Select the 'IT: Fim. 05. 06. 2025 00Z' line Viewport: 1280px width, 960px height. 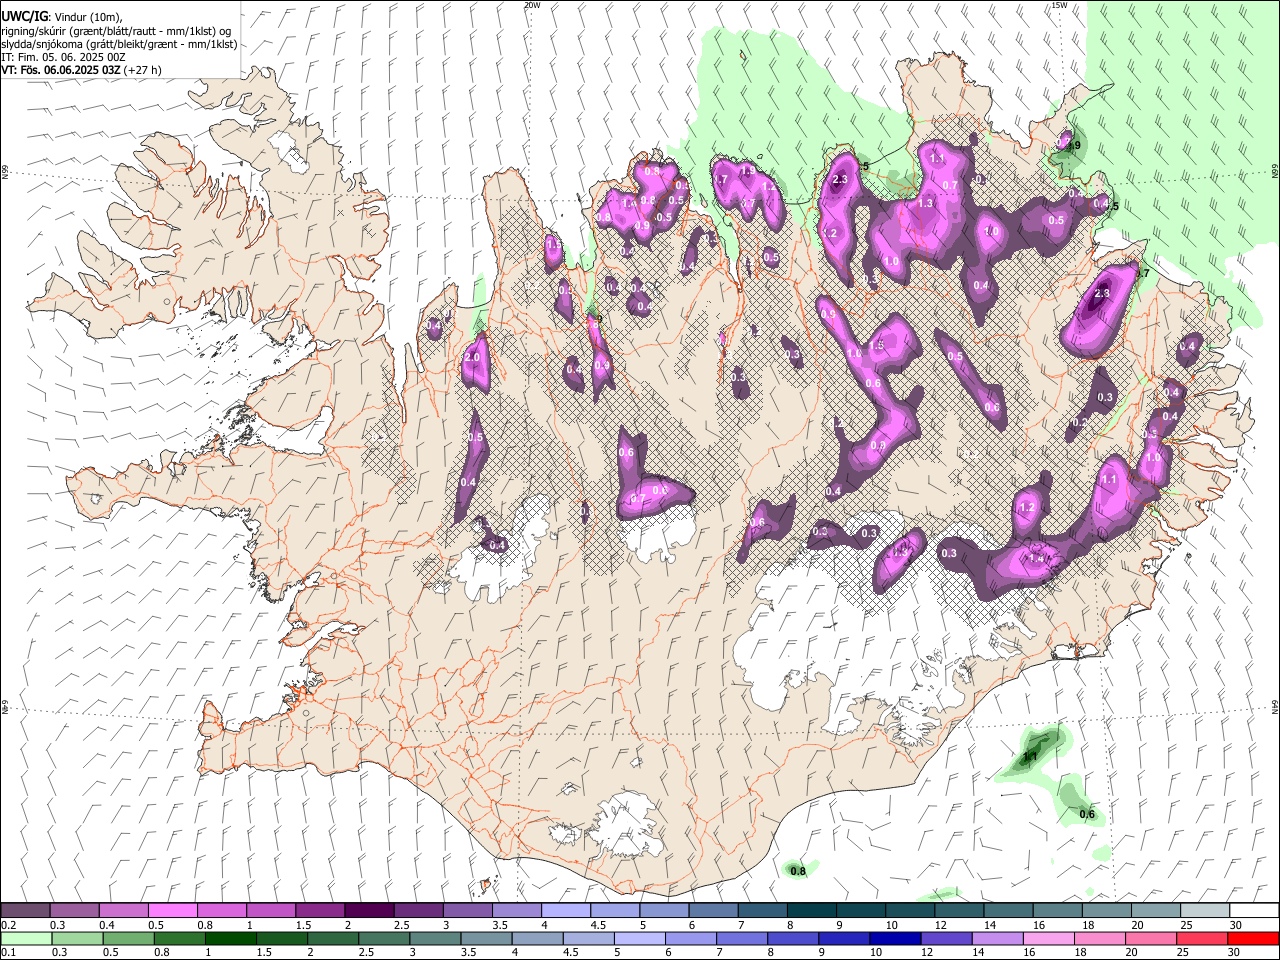pos(63,57)
